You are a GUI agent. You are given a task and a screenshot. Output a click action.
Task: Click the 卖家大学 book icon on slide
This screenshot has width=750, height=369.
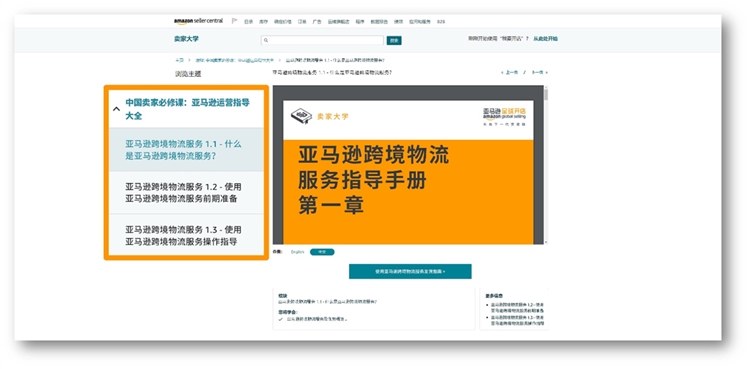301,116
